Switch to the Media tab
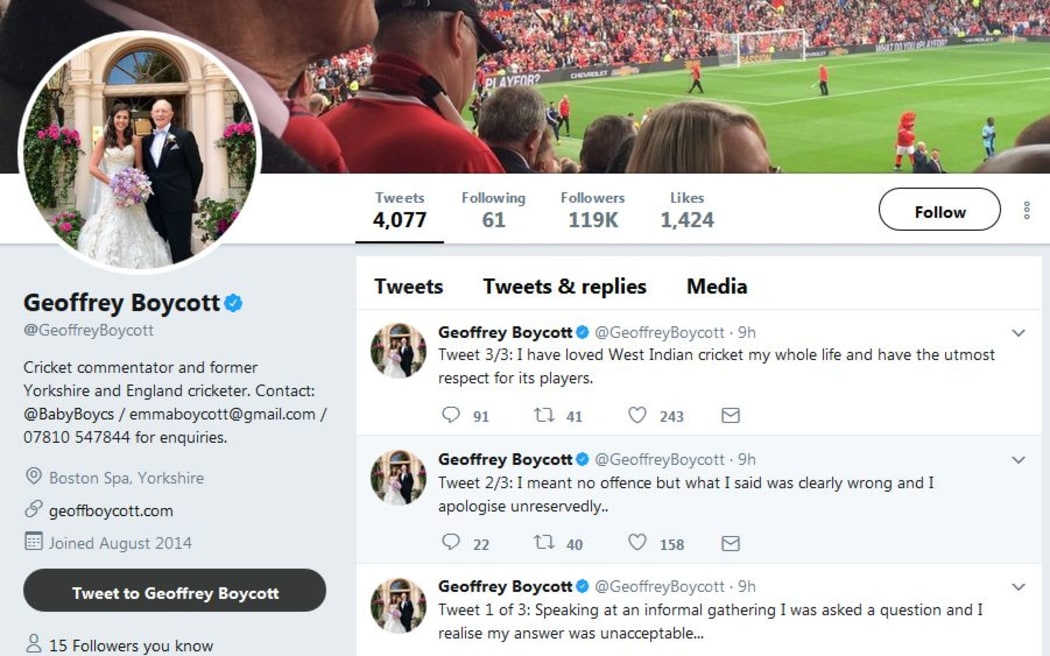Screen dimensions: 1050x656 pos(716,286)
